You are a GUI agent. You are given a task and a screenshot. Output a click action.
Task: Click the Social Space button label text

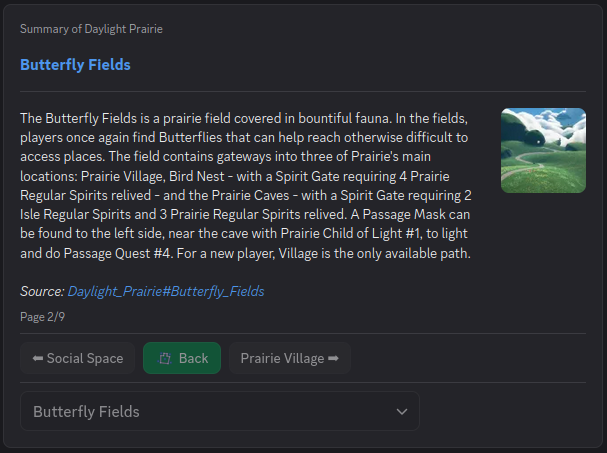85,358
